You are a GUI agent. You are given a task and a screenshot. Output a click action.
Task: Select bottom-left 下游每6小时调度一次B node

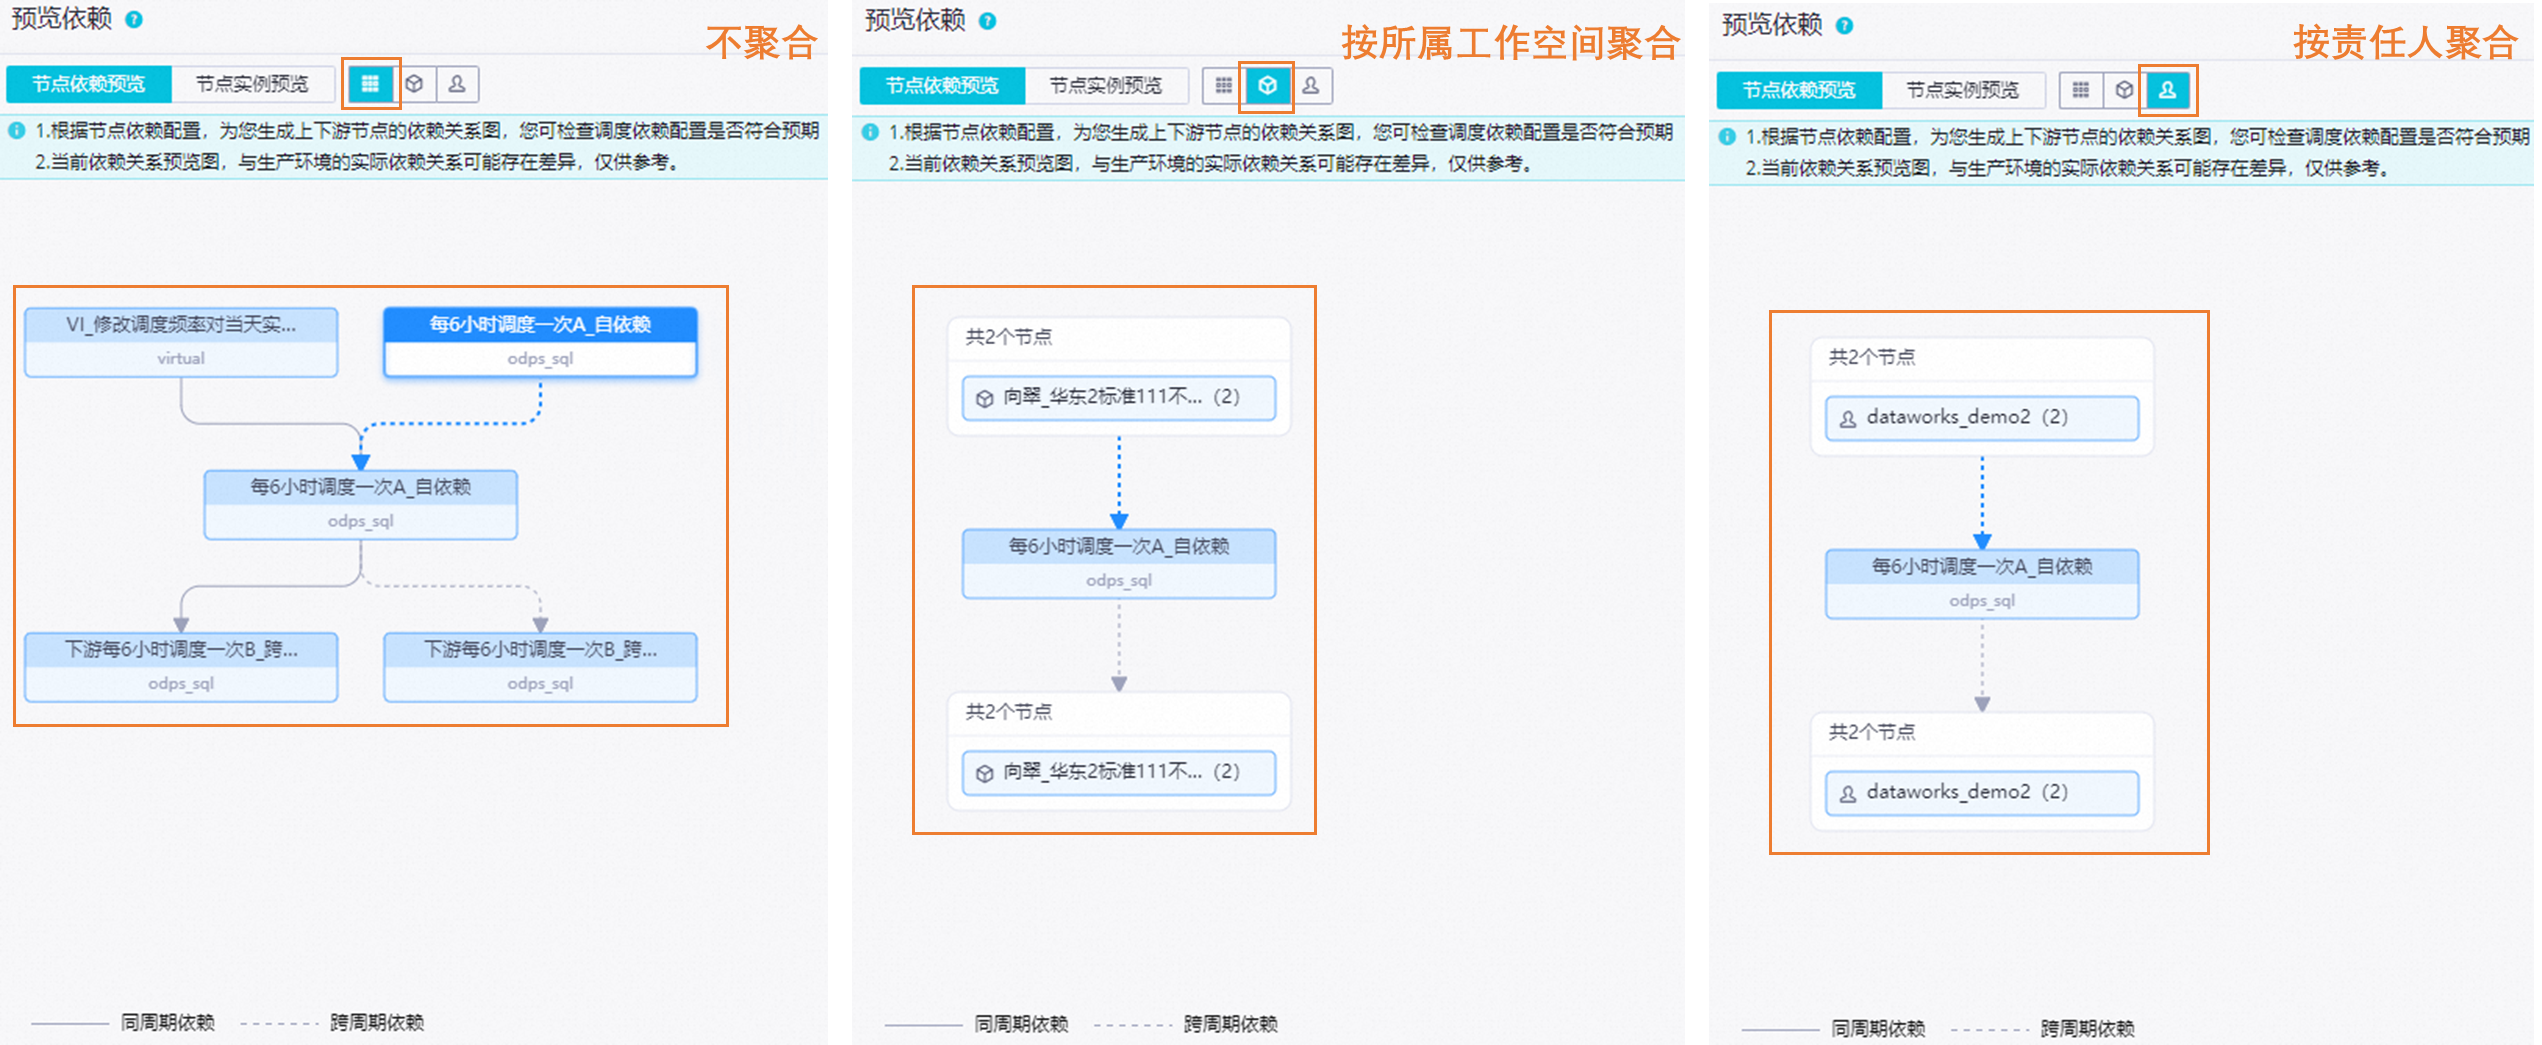tap(181, 667)
